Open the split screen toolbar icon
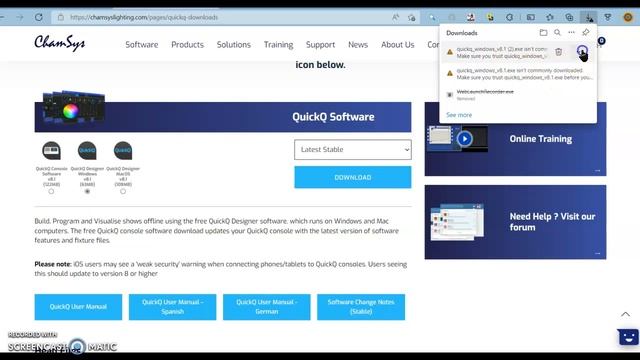This screenshot has width=640, height=360. (530, 17)
